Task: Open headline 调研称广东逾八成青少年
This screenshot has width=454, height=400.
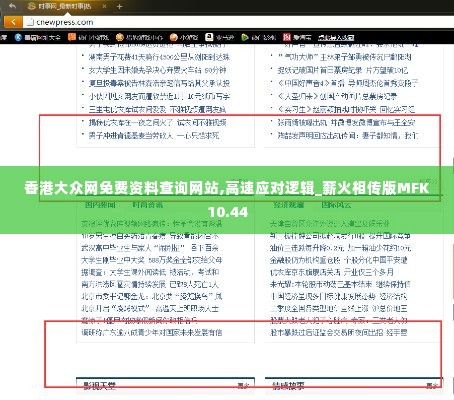Action: tap(152, 332)
